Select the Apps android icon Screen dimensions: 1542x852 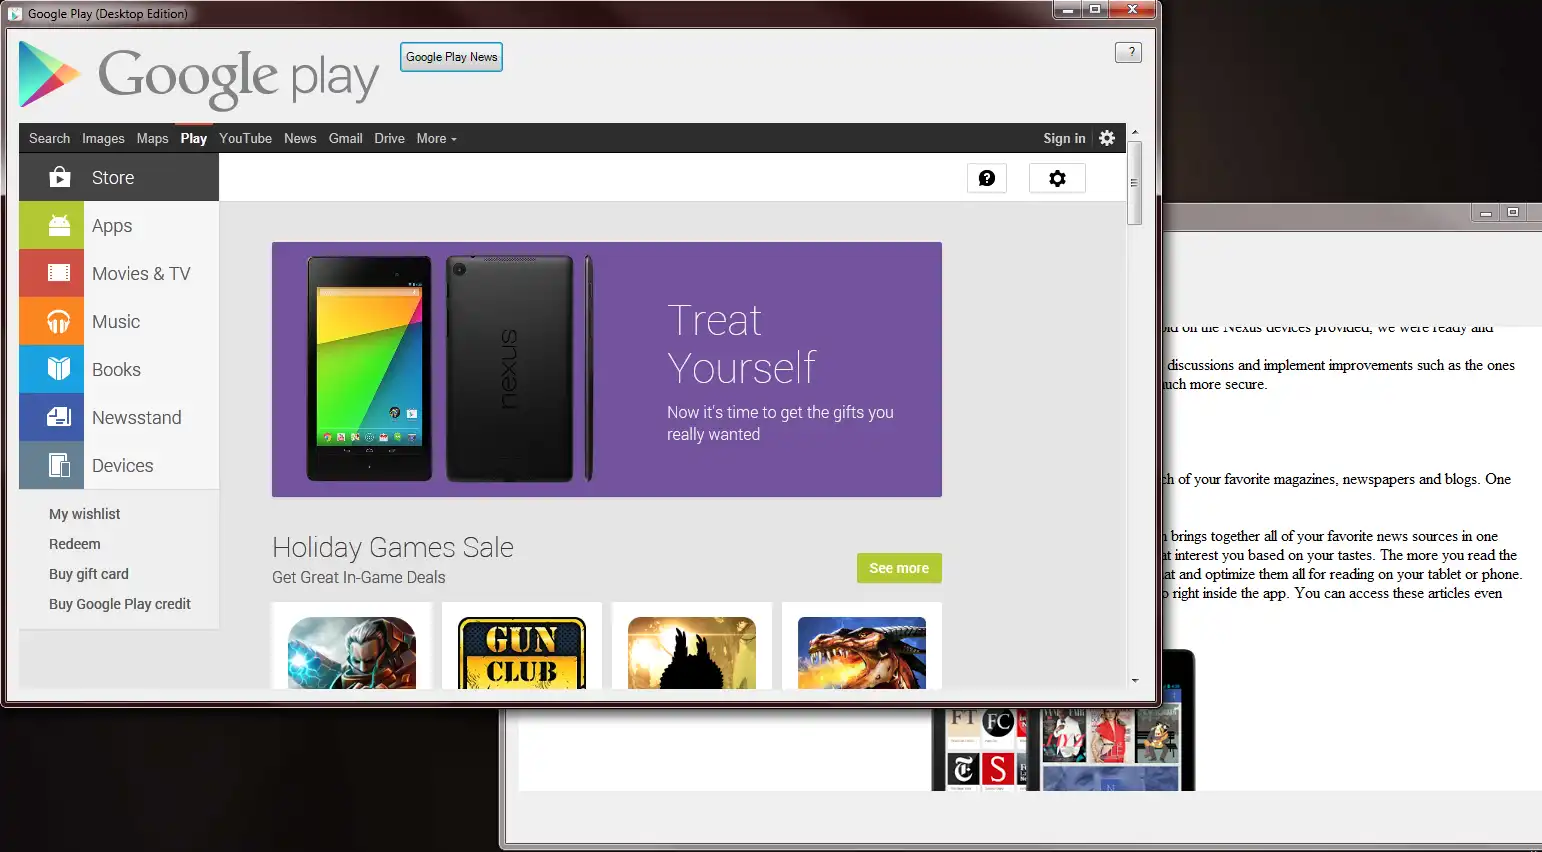(x=59, y=225)
